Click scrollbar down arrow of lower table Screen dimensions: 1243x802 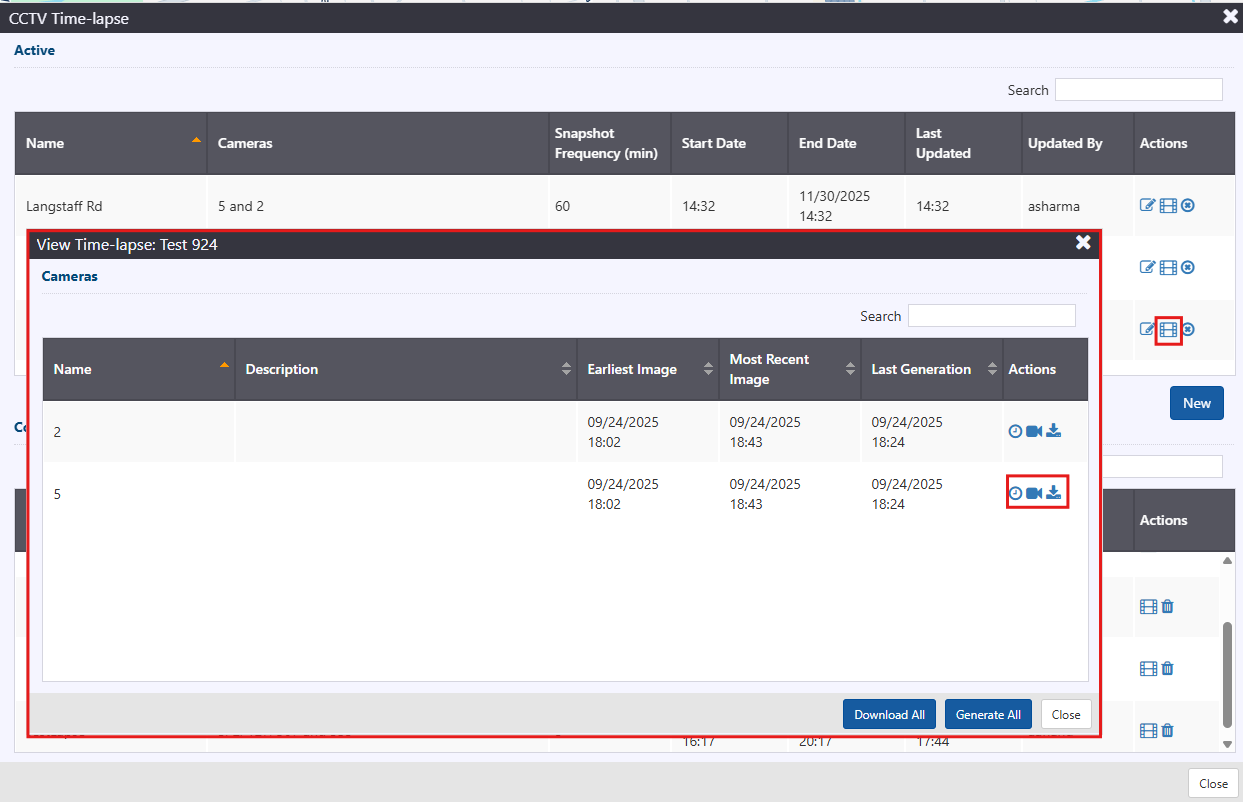[x=1228, y=744]
